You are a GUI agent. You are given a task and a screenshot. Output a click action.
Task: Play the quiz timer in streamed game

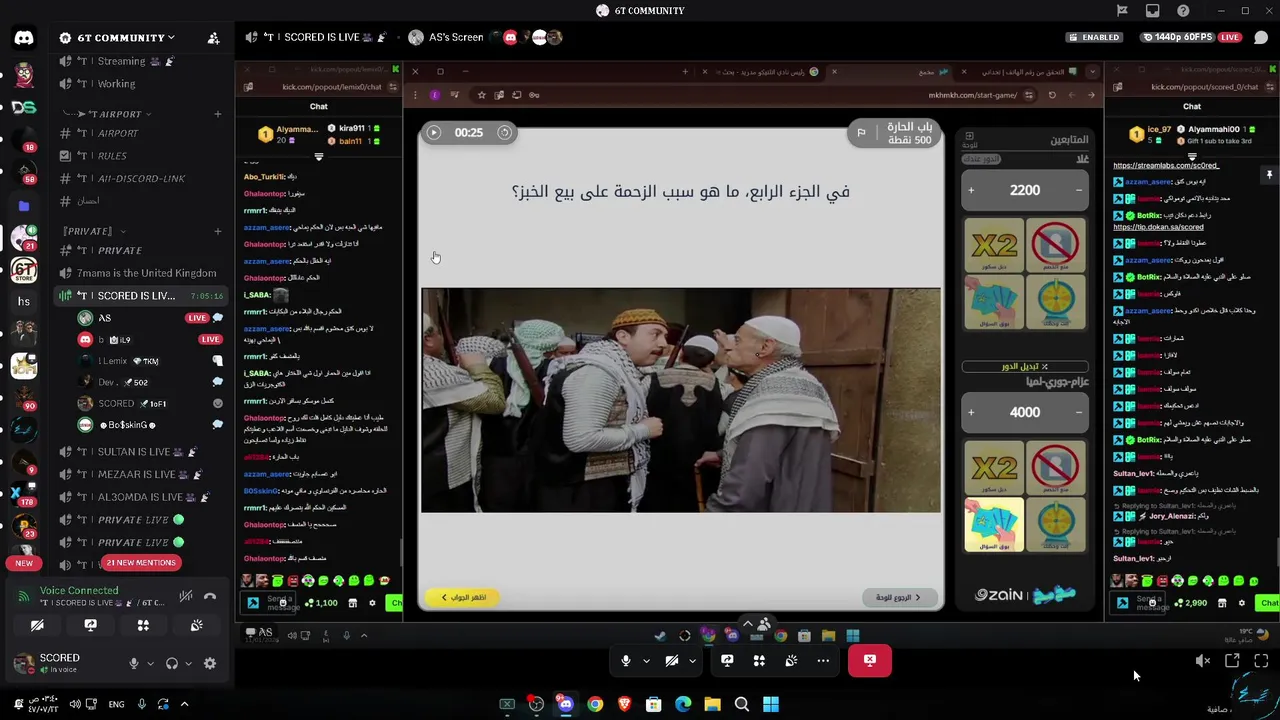click(x=433, y=132)
